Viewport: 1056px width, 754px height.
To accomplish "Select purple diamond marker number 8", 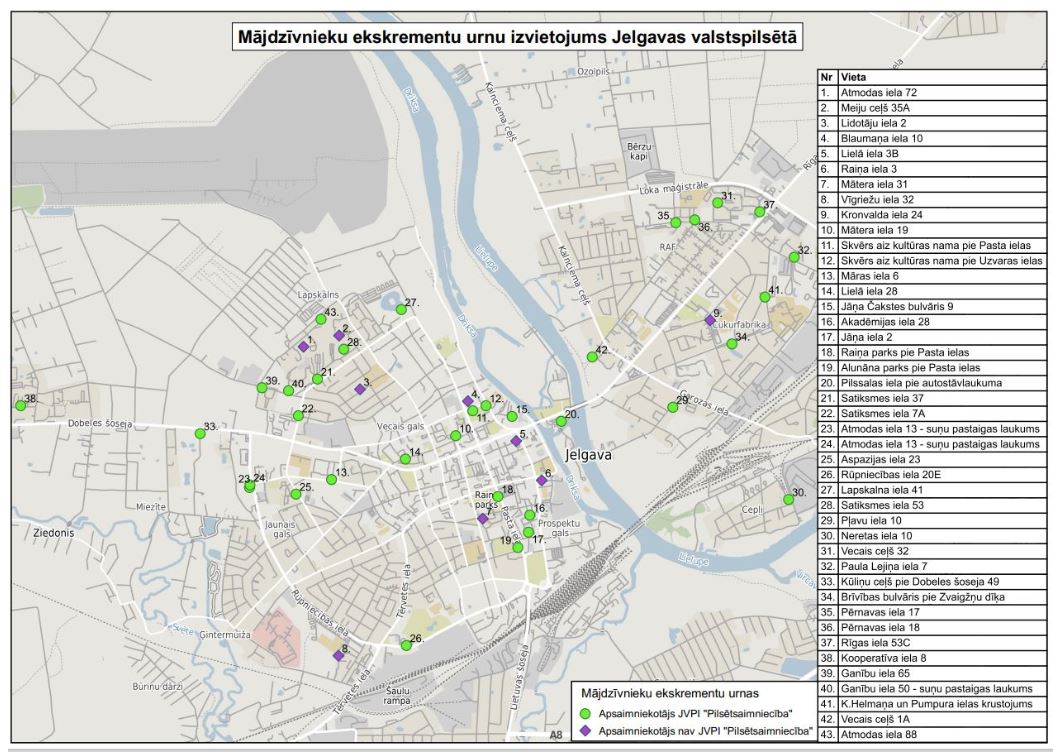I will point(338,656).
